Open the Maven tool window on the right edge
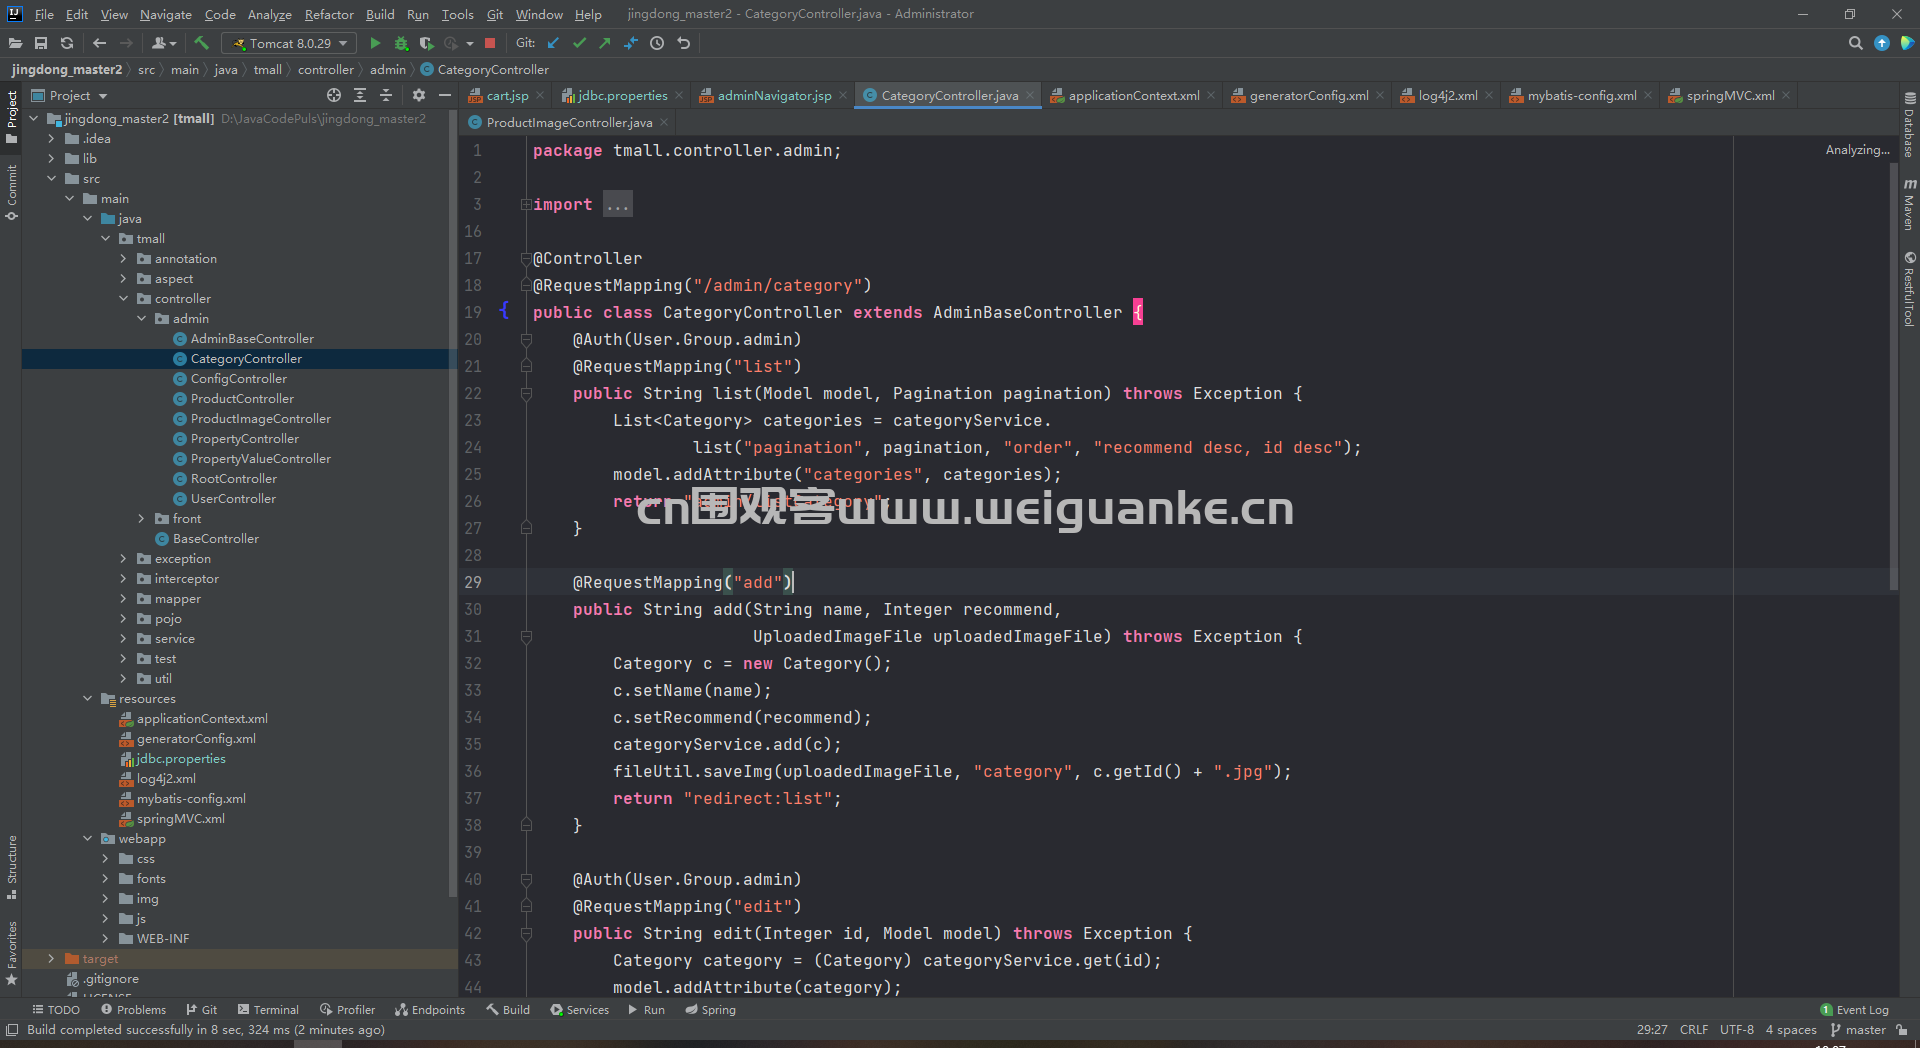 pyautogui.click(x=1909, y=205)
